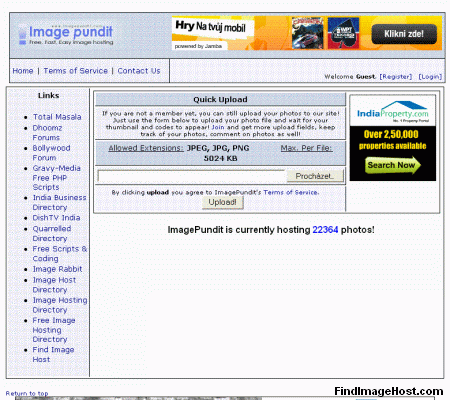The height and width of the screenshot is (400, 450).
Task: Click the Links sidebar heading
Action: (x=48, y=95)
